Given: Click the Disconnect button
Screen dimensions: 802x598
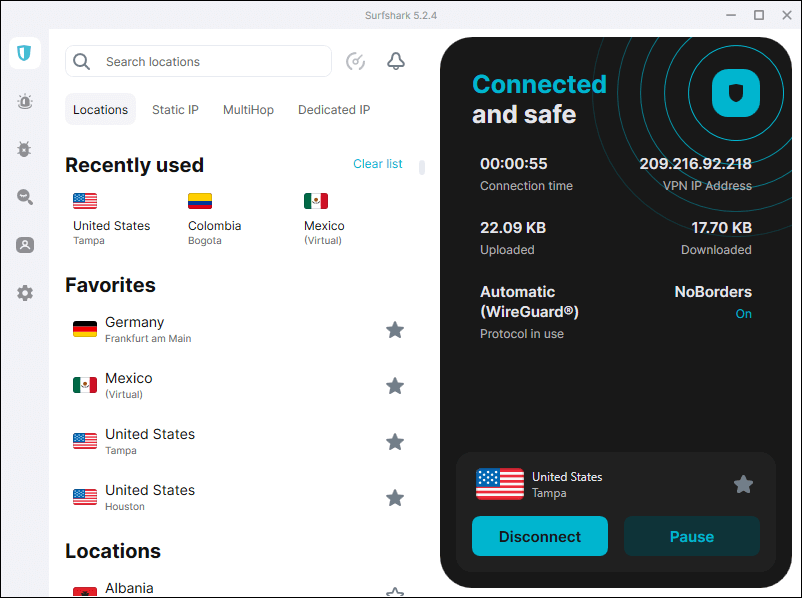Looking at the screenshot, I should [x=540, y=536].
